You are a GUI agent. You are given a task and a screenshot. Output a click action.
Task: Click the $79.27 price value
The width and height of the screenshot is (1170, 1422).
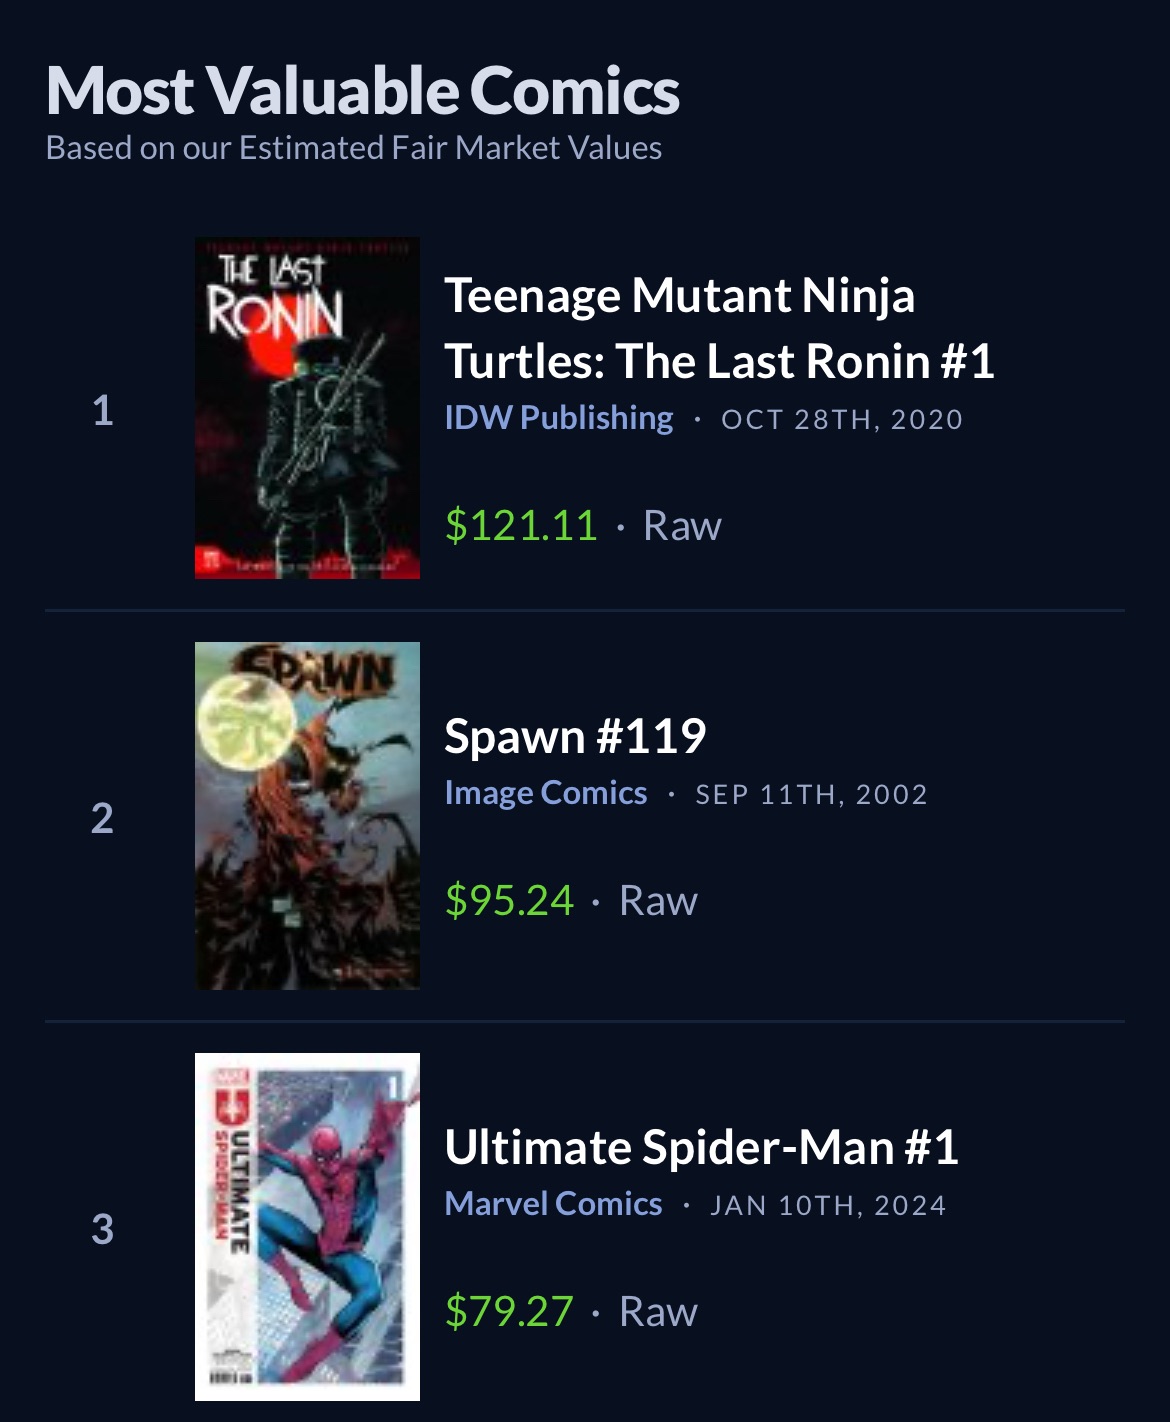pyautogui.click(x=509, y=1312)
